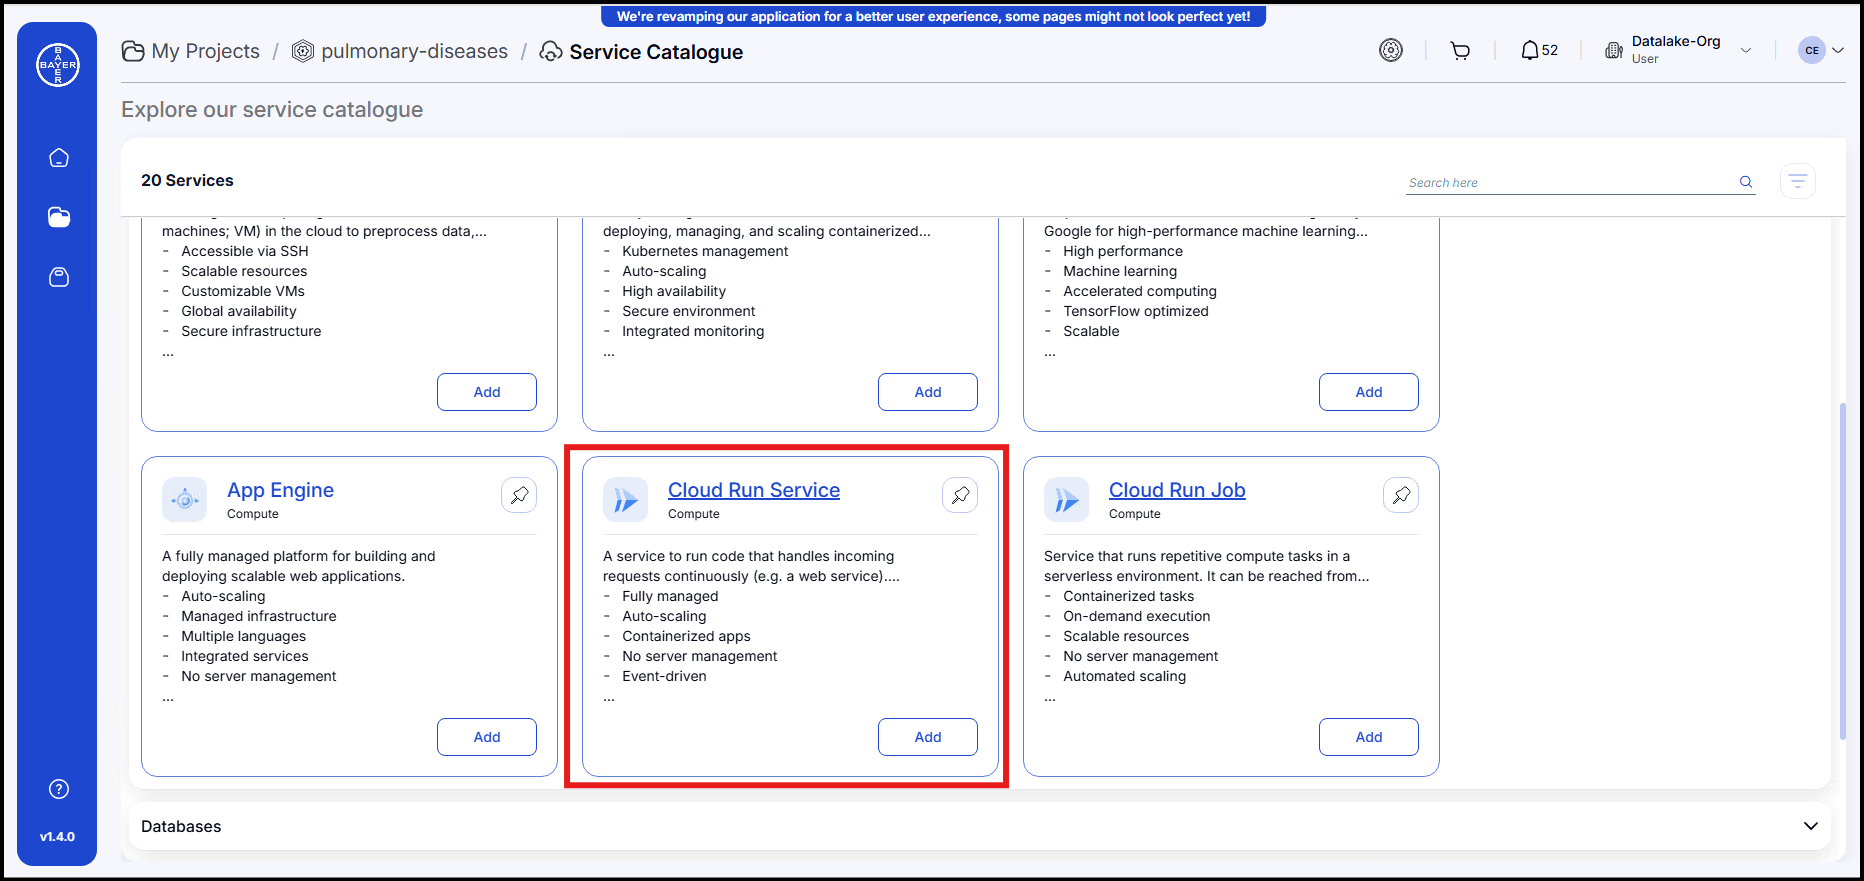Click the vertical scrollbar thumb
This screenshot has height=881, width=1864.
[1842, 571]
